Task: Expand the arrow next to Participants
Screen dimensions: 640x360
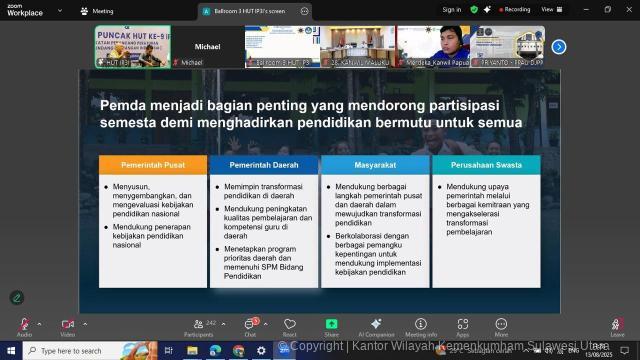Action: (x=224, y=324)
